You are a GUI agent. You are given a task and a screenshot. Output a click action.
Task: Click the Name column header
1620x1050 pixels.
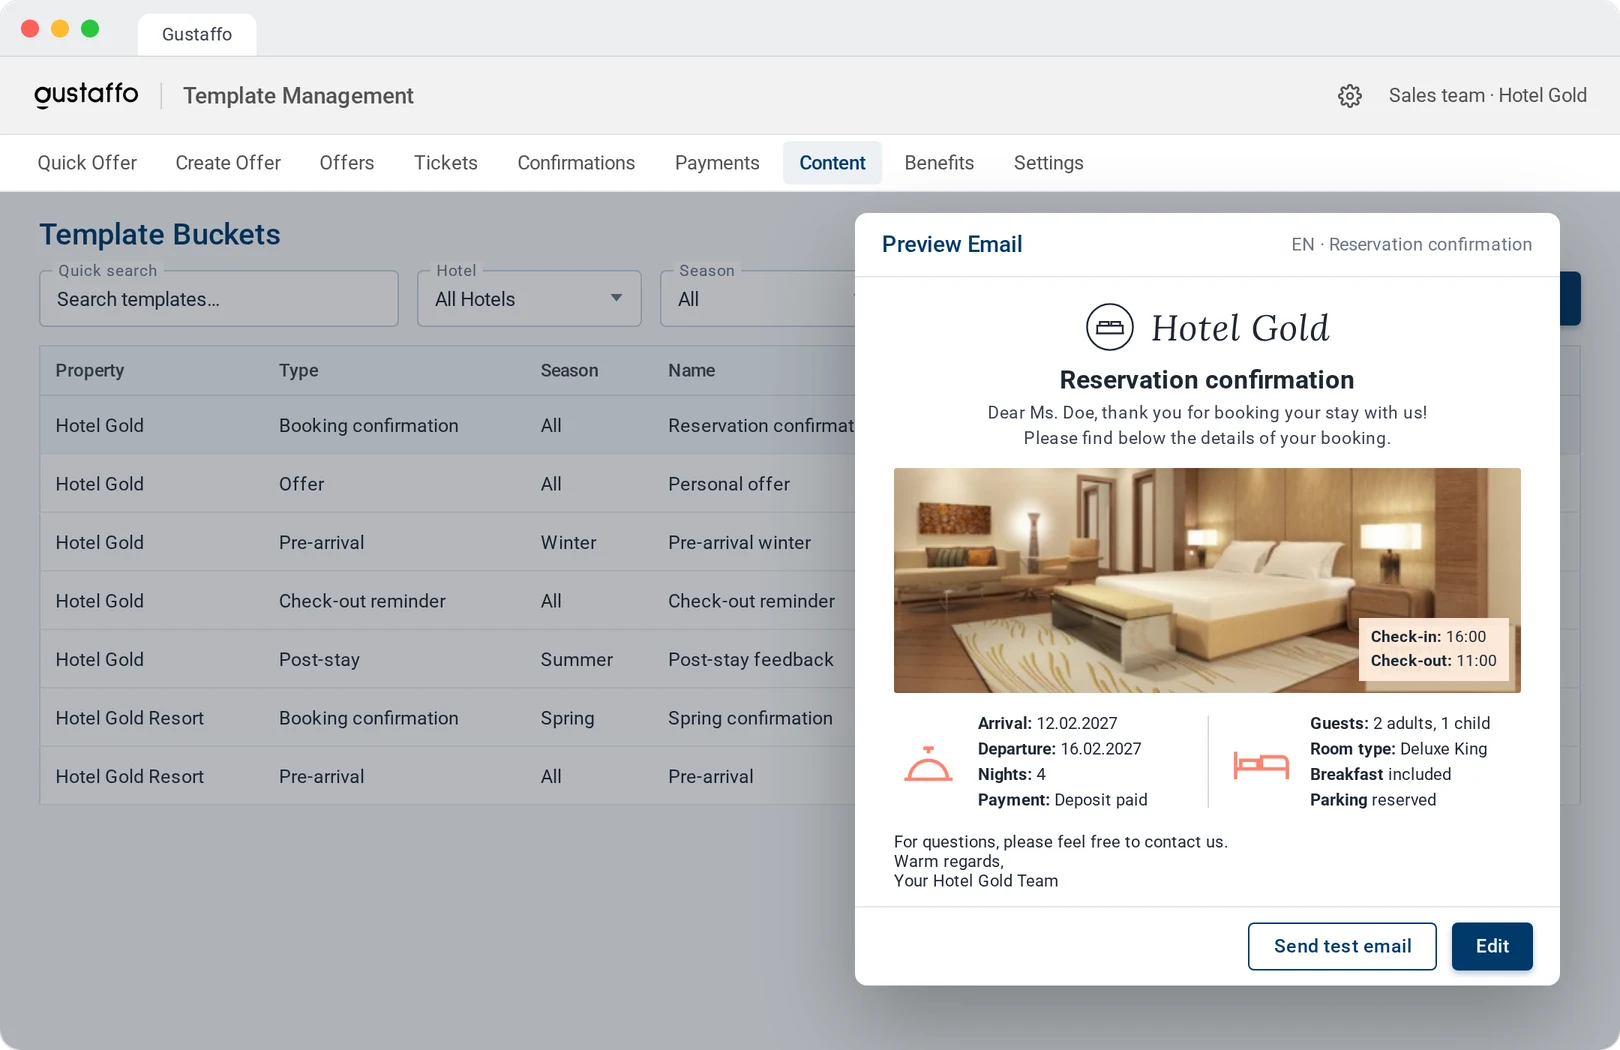[x=691, y=370]
